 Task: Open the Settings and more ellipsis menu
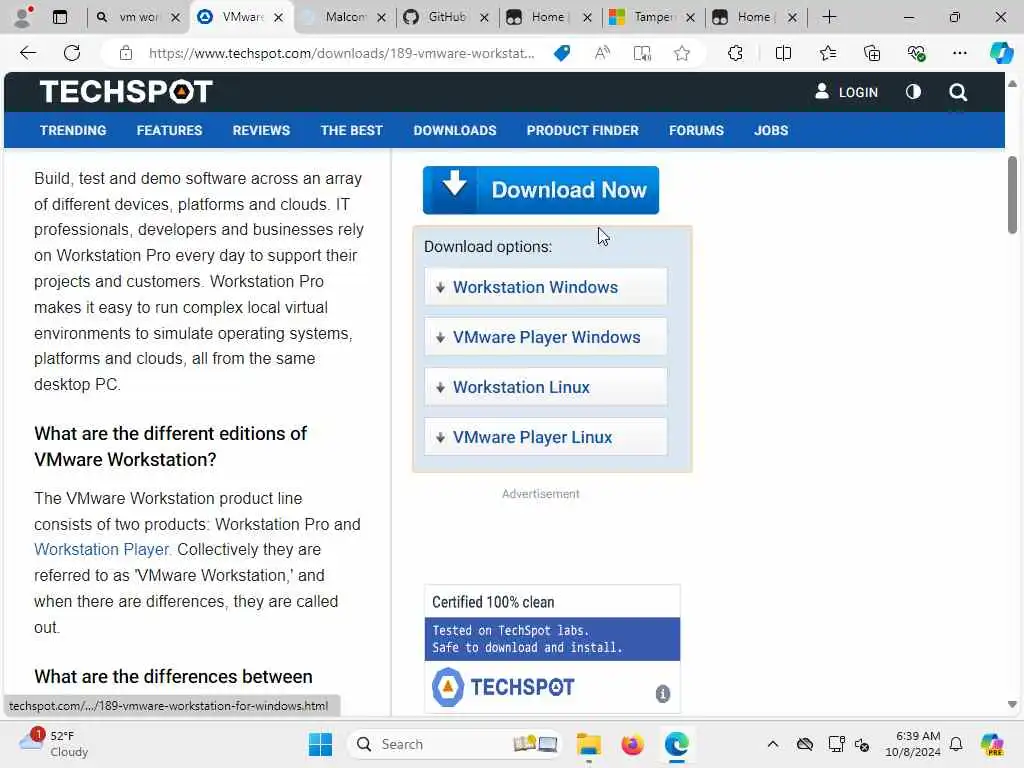[x=959, y=53]
